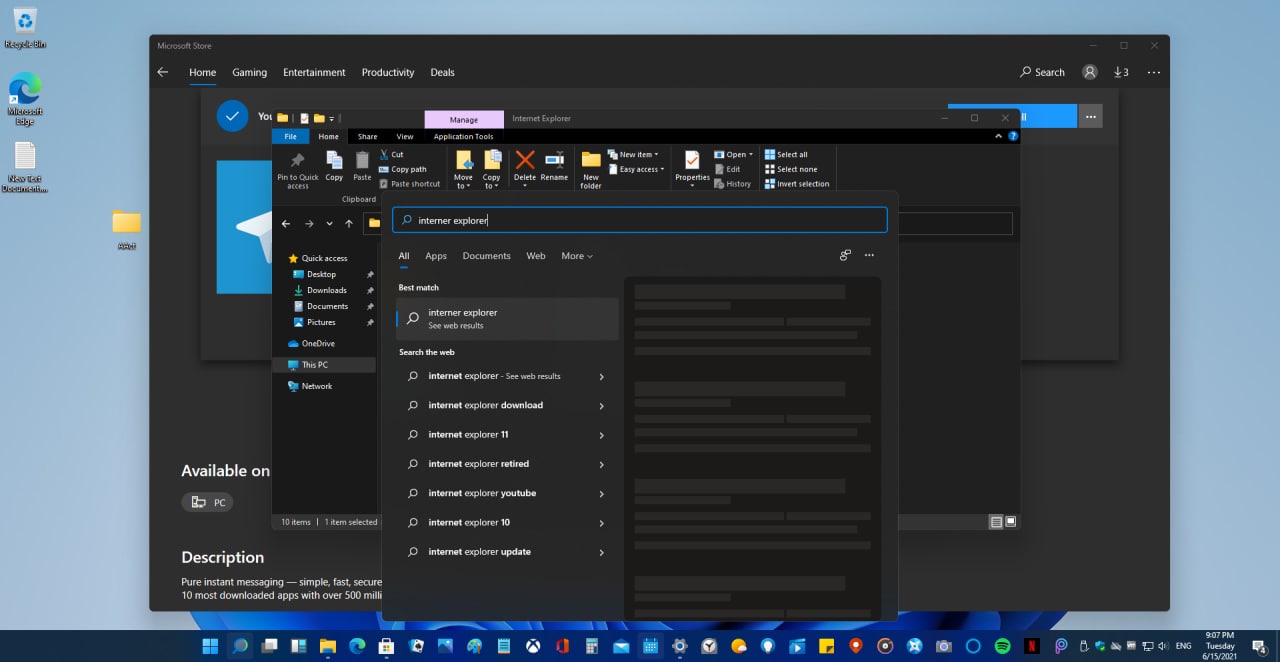The width and height of the screenshot is (1280, 662).
Task: Click Paste shortcut in the ribbon
Action: [x=410, y=184]
